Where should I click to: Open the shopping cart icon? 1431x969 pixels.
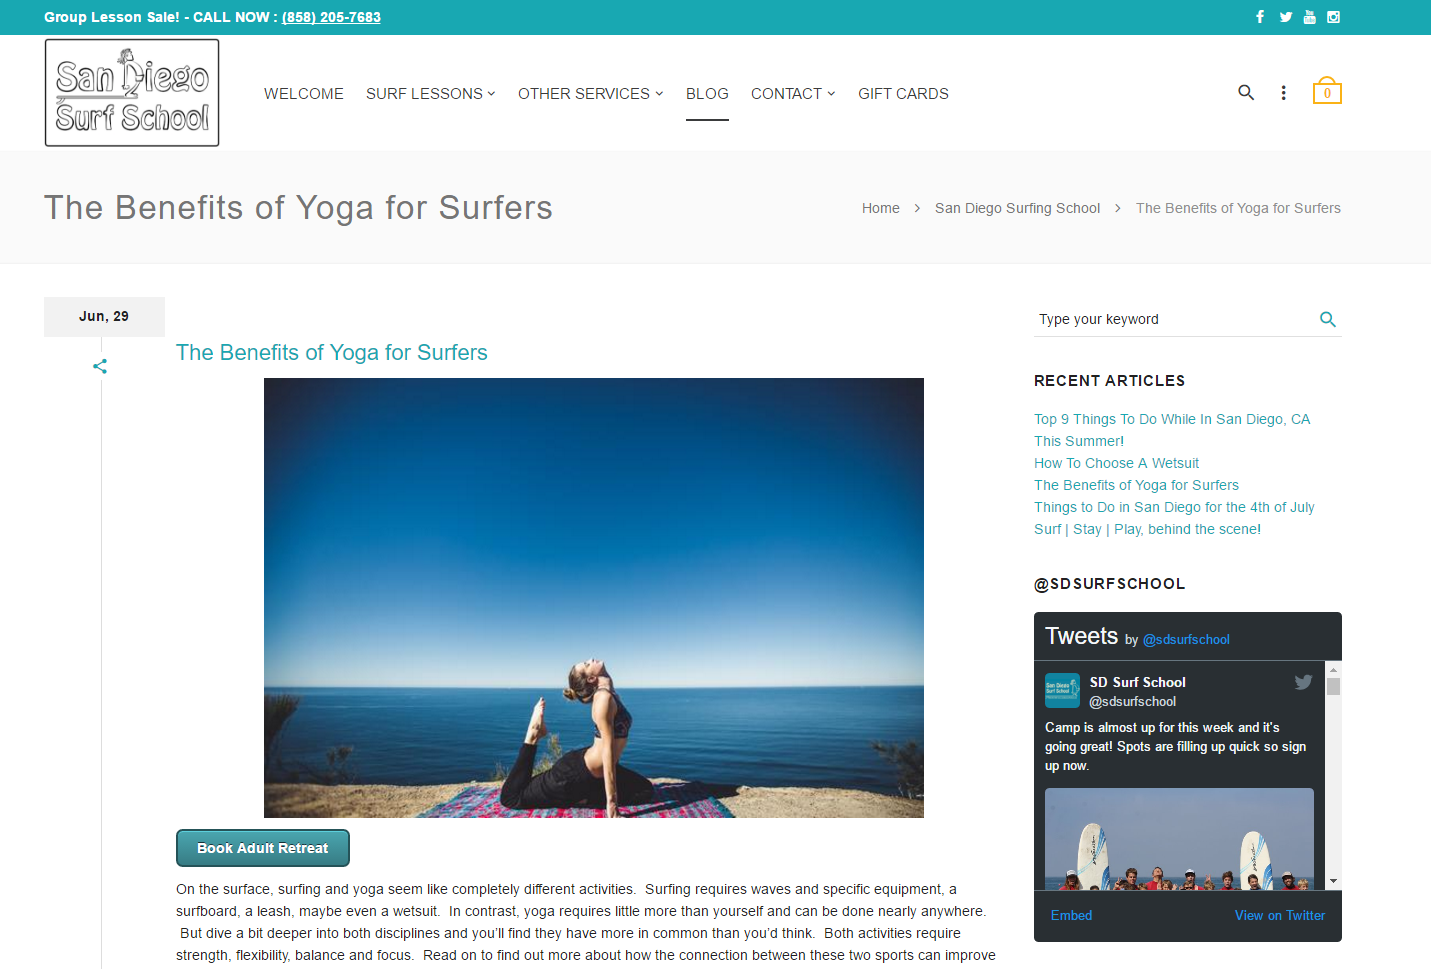pyautogui.click(x=1327, y=91)
